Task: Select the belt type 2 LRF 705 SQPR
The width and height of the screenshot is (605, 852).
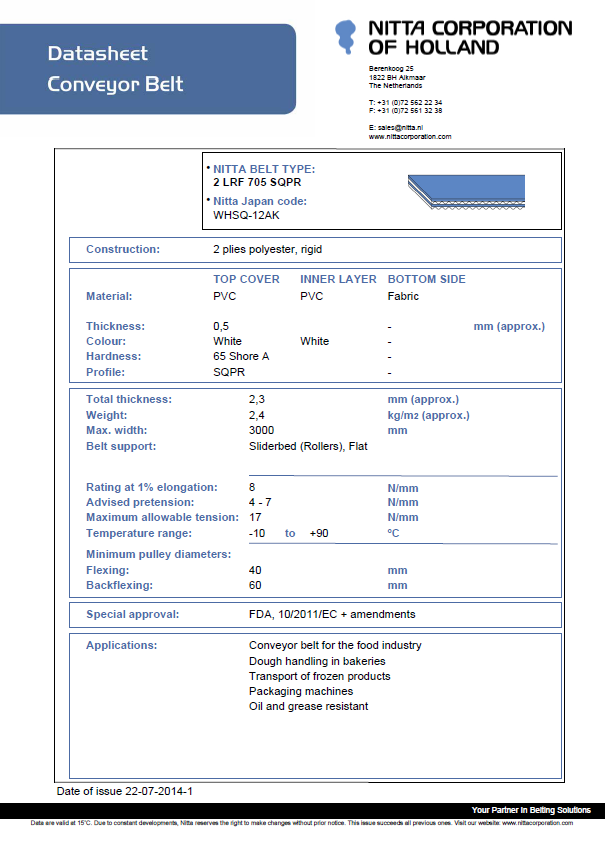Action: (x=257, y=182)
